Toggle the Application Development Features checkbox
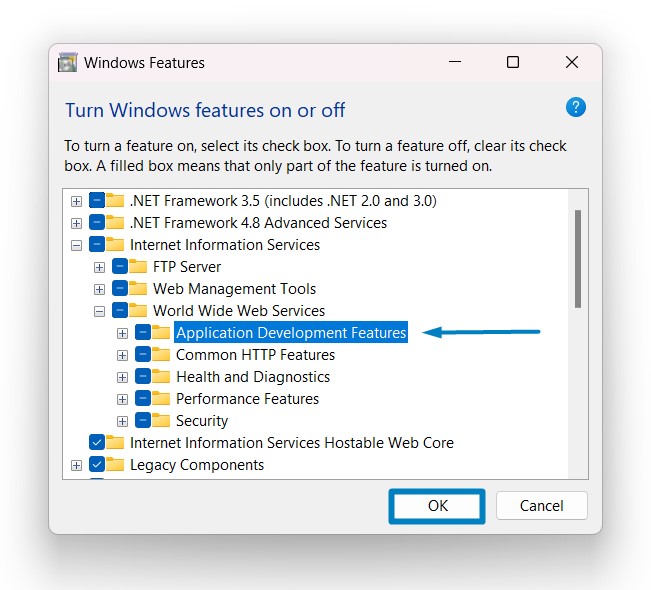 click(x=142, y=333)
